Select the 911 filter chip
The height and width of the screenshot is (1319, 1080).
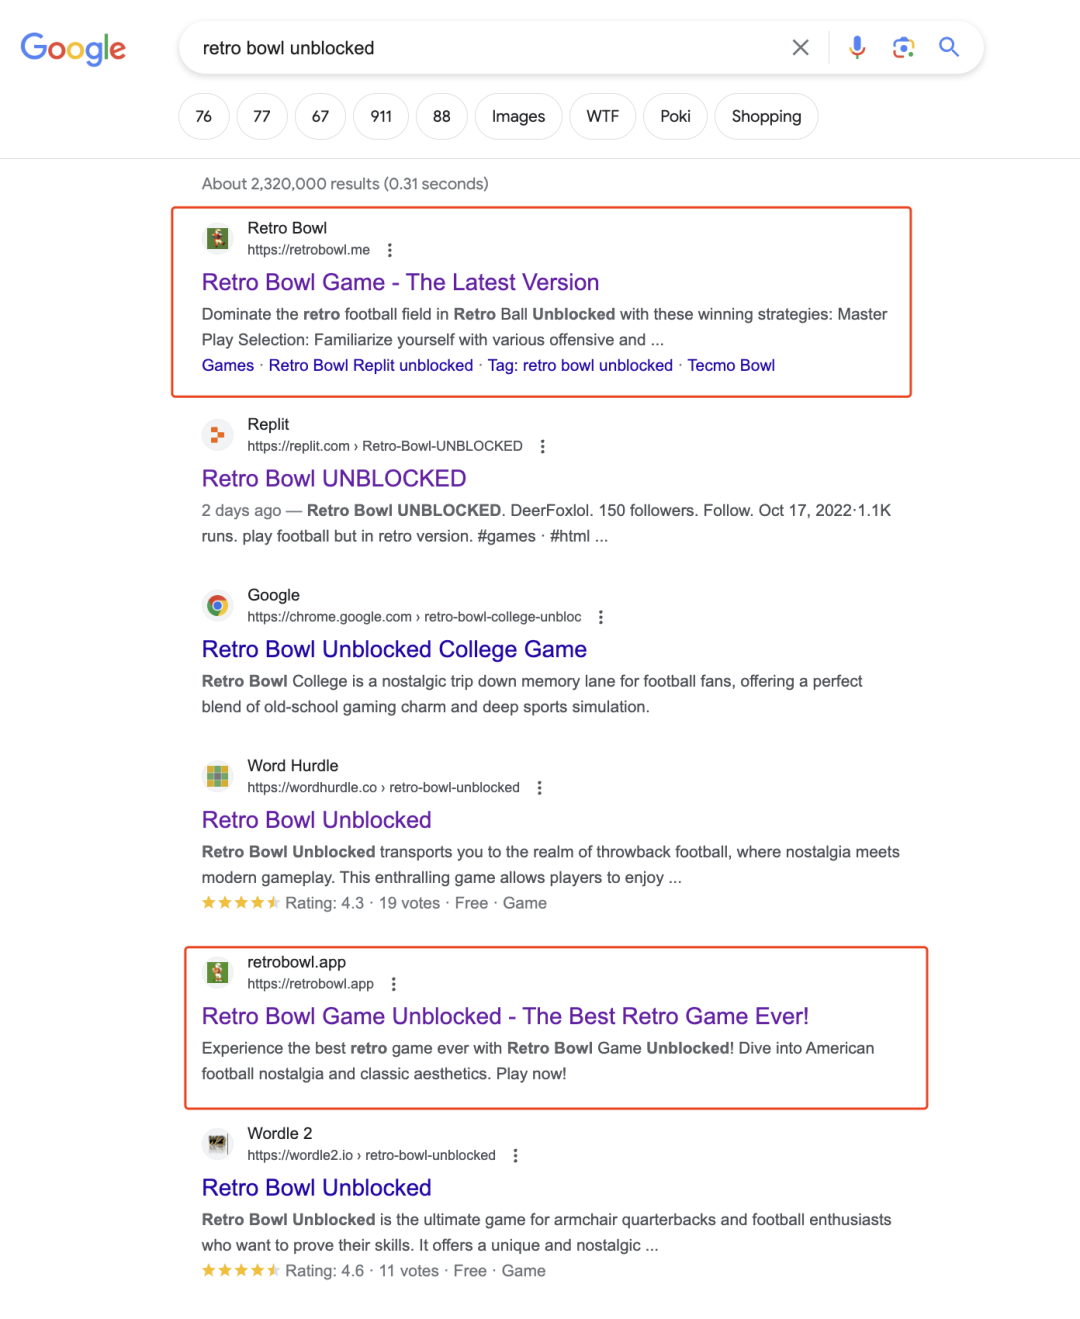pyautogui.click(x=381, y=116)
